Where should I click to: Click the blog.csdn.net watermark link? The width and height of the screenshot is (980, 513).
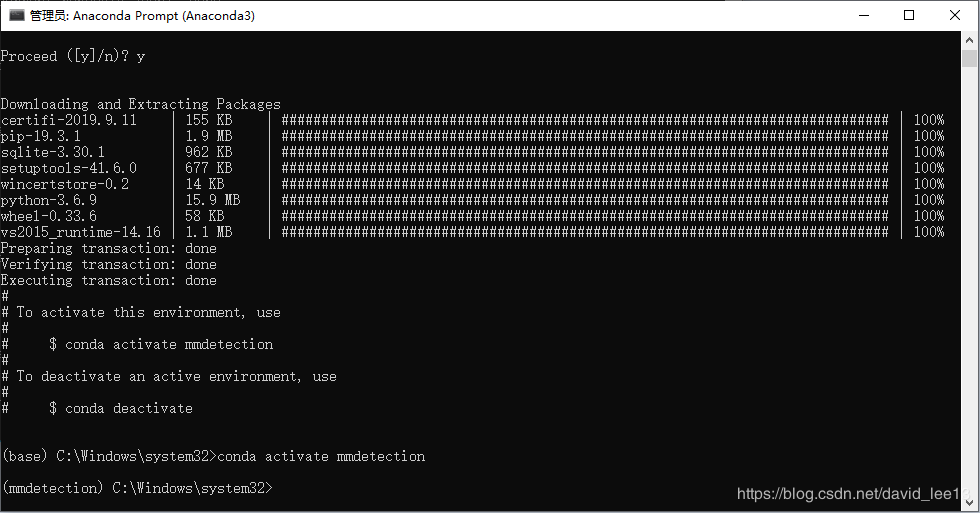pyautogui.click(x=848, y=494)
